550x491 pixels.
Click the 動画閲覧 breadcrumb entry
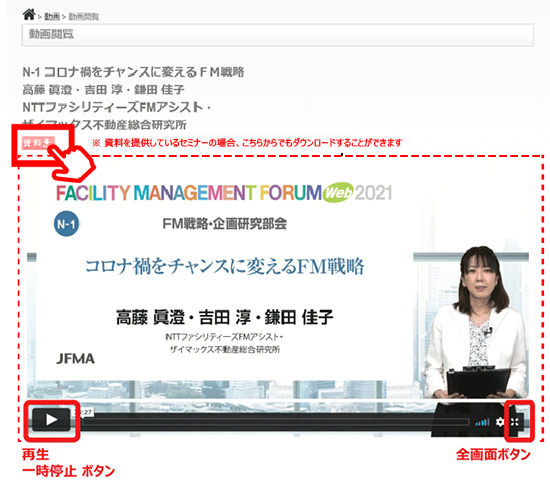click(x=83, y=16)
